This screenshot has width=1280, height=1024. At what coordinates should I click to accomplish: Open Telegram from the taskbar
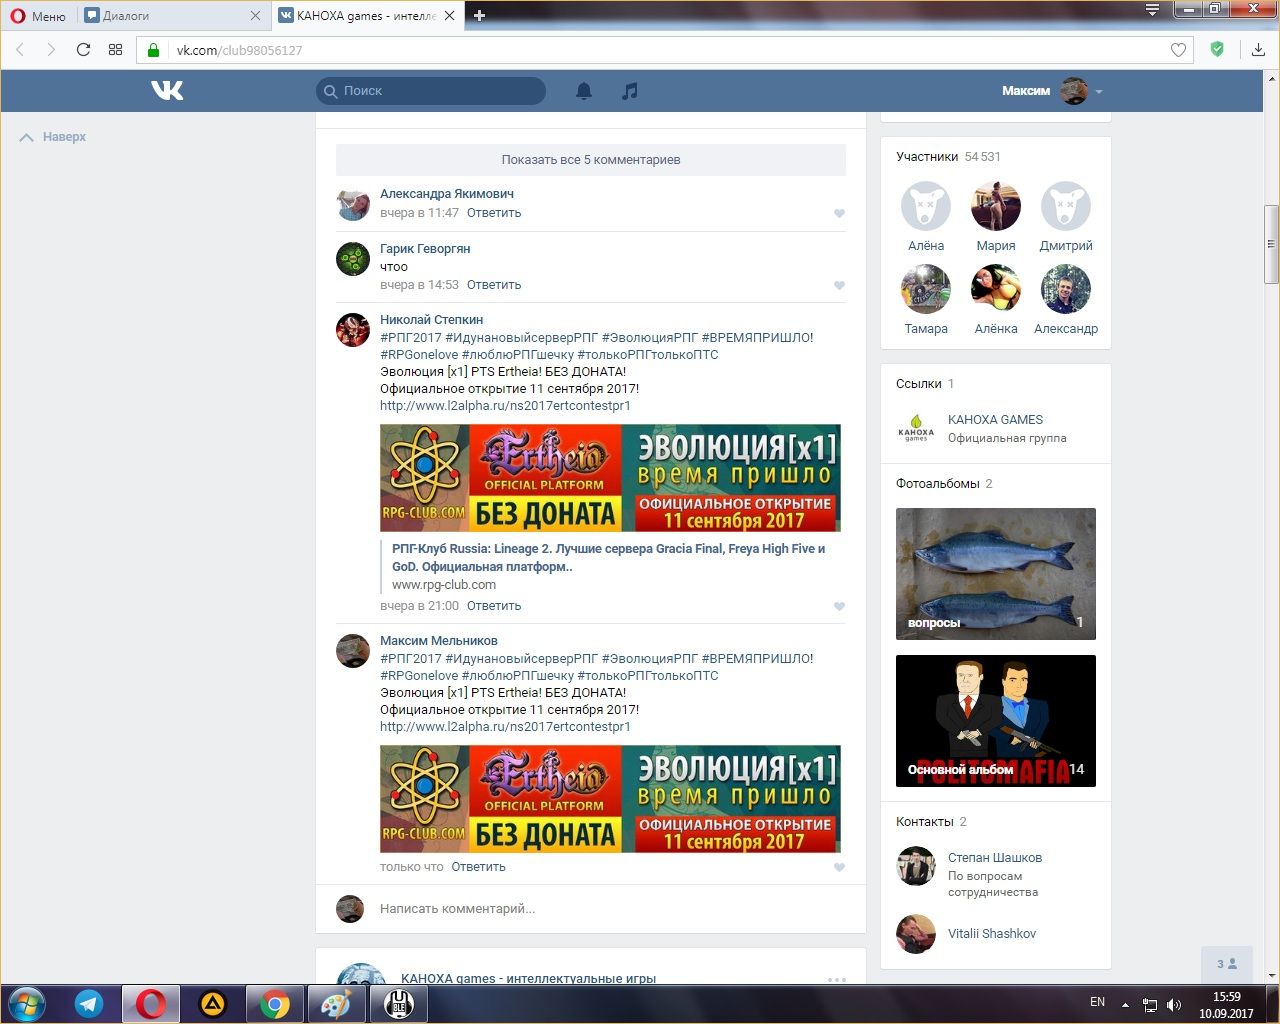[89, 1003]
